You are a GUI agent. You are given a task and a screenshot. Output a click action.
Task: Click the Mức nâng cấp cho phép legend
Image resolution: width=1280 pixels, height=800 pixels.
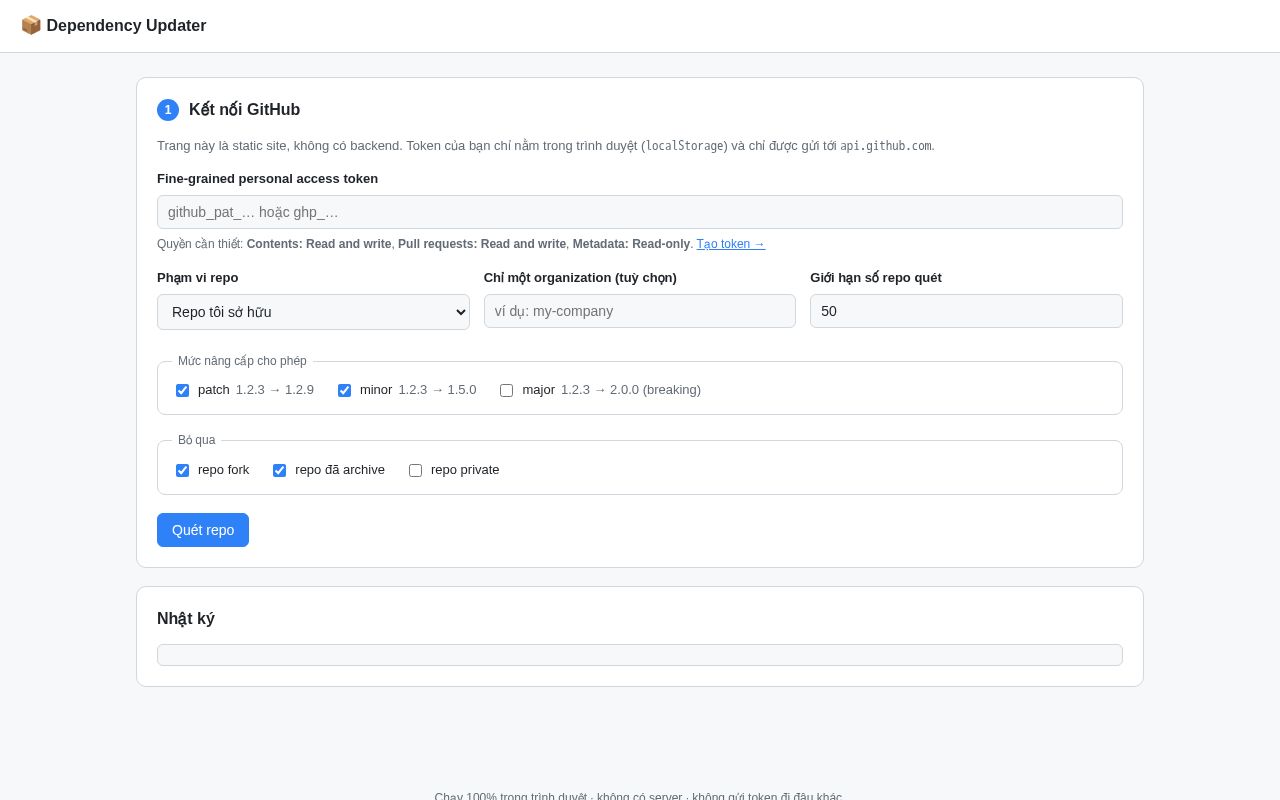click(242, 361)
